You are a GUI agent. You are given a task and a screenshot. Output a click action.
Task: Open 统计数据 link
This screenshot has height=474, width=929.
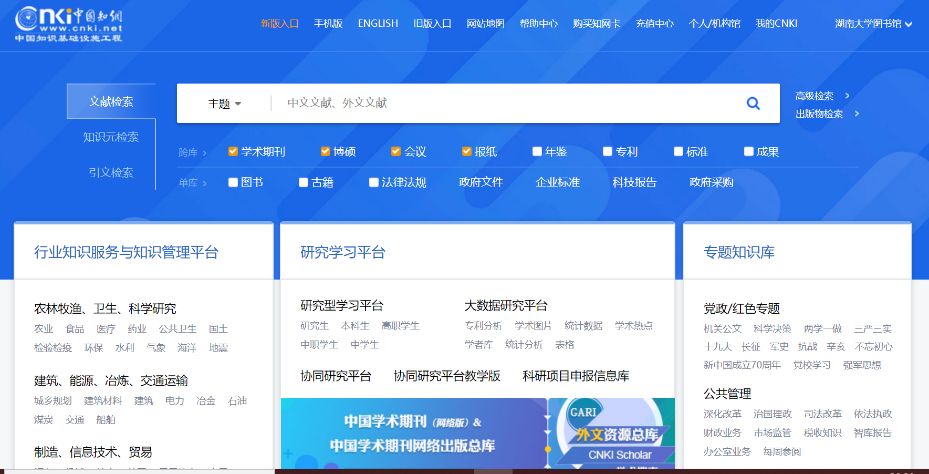click(x=584, y=326)
